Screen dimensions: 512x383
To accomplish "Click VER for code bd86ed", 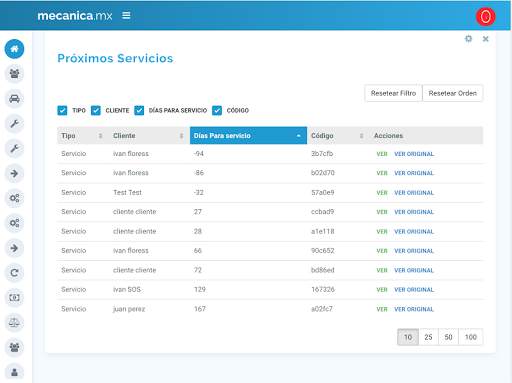I will click(382, 270).
